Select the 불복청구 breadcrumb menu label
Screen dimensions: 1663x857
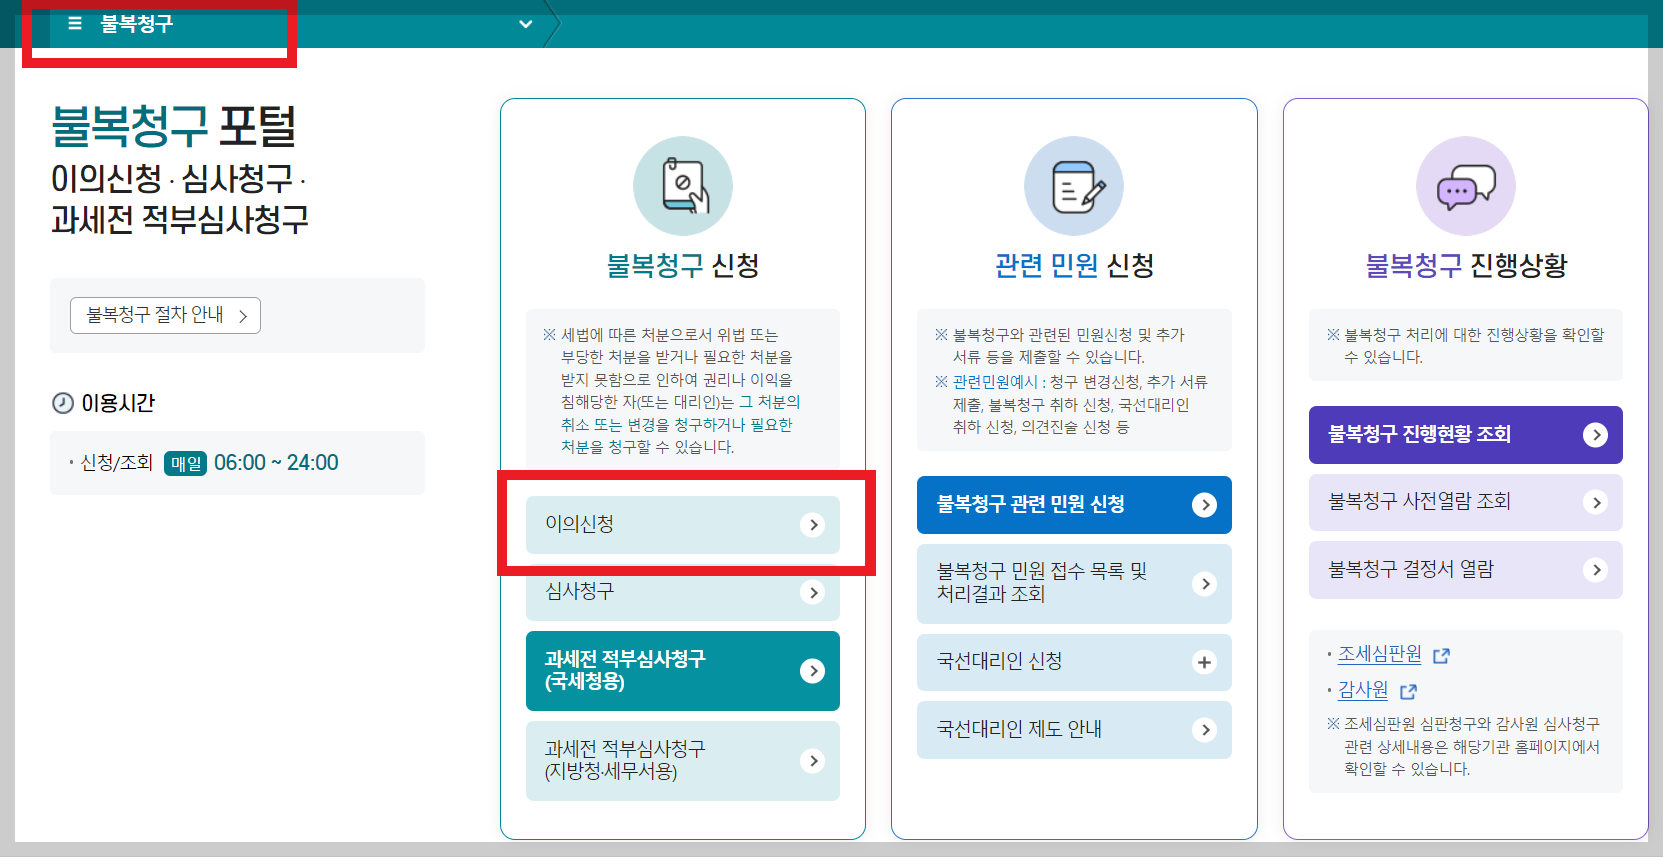[137, 23]
